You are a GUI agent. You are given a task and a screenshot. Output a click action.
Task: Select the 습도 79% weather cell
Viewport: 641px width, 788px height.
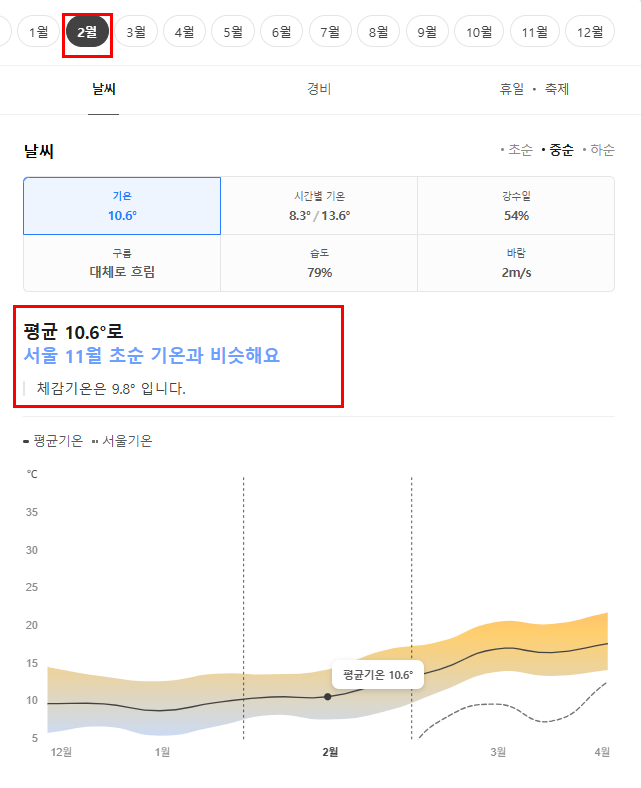[319, 263]
